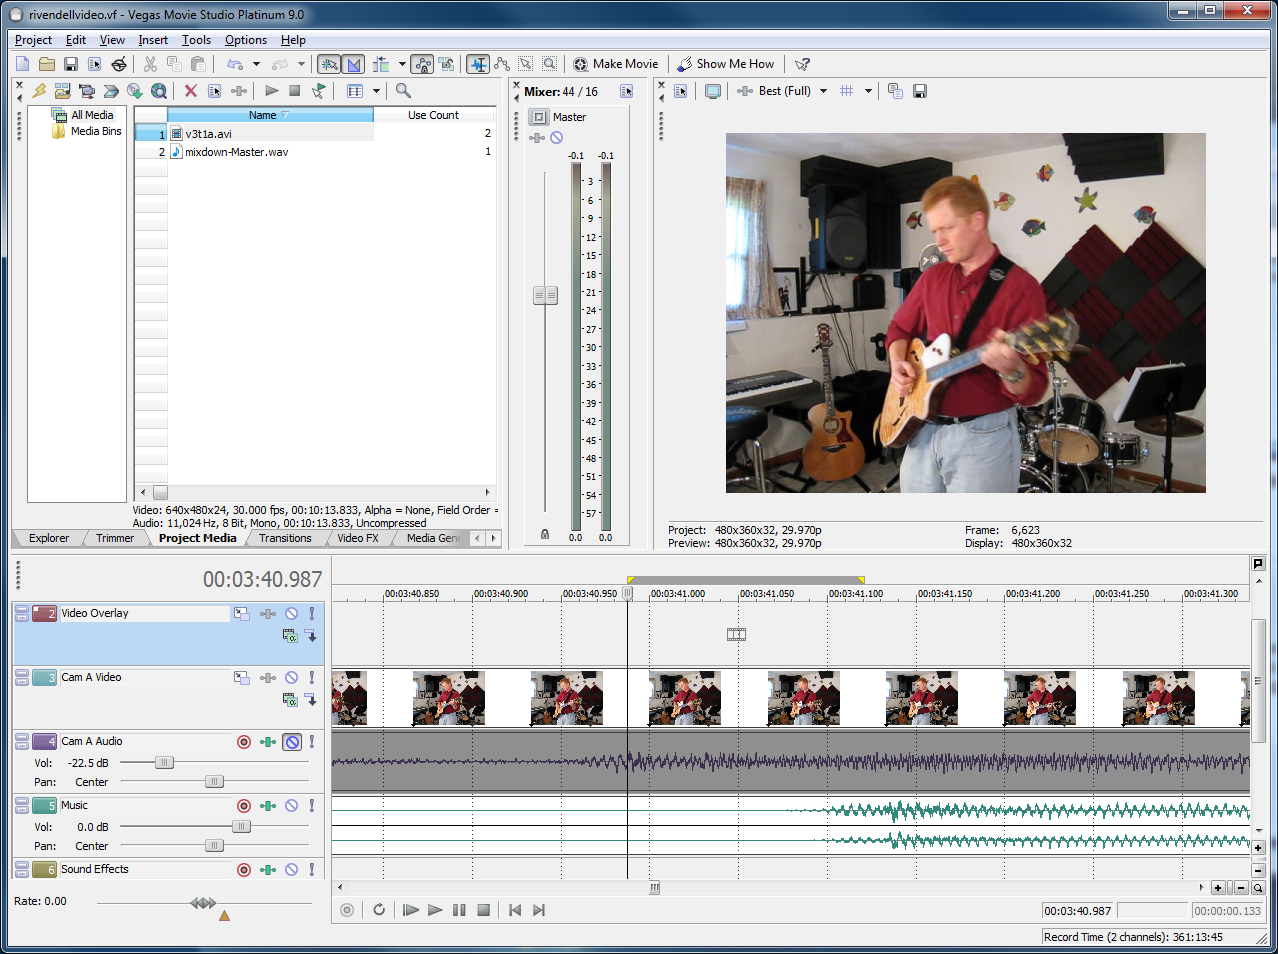Open the media Views dropdown arrow
1278x954 pixels.
(x=376, y=91)
